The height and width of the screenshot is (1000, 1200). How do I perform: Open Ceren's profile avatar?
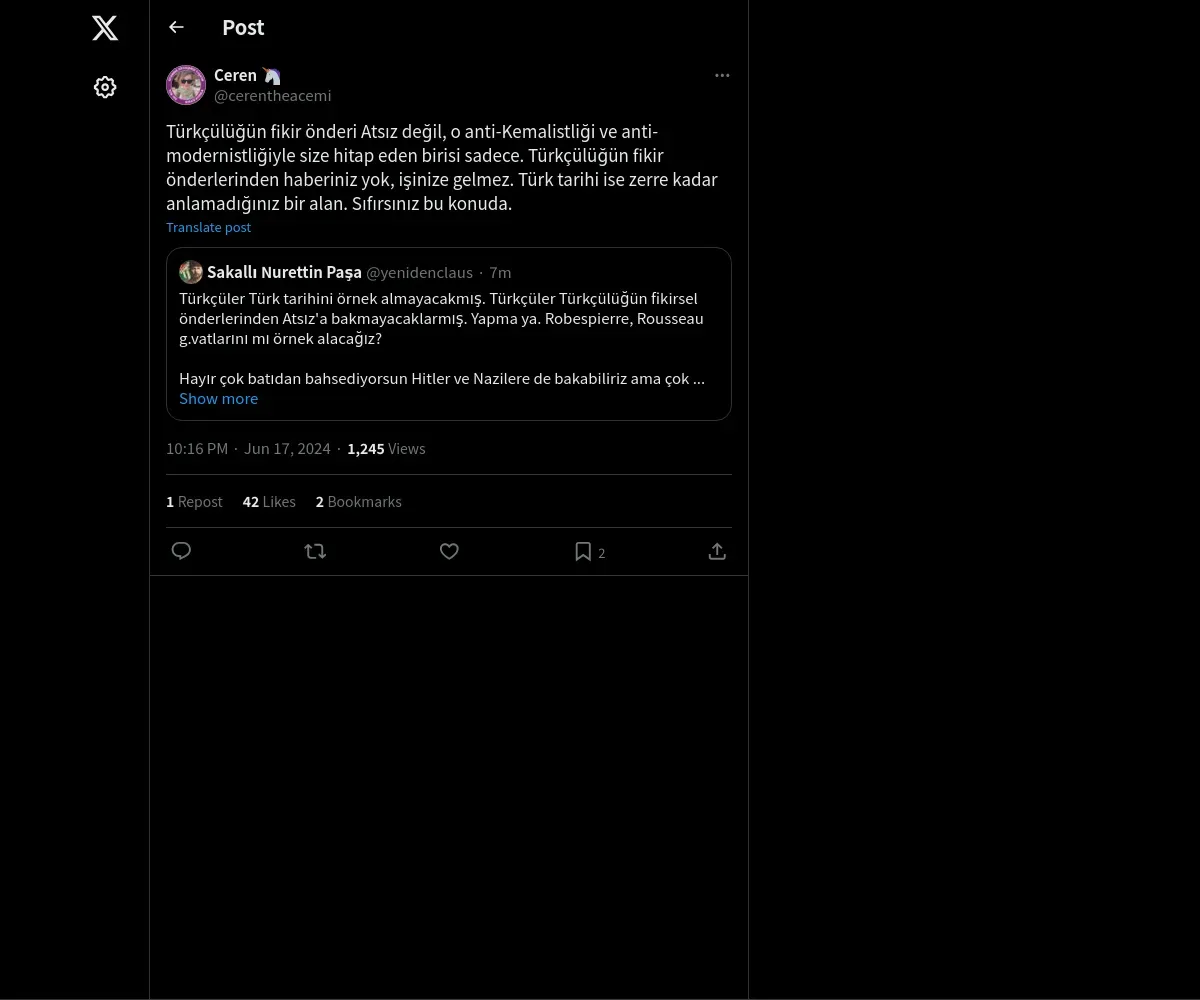click(x=186, y=85)
